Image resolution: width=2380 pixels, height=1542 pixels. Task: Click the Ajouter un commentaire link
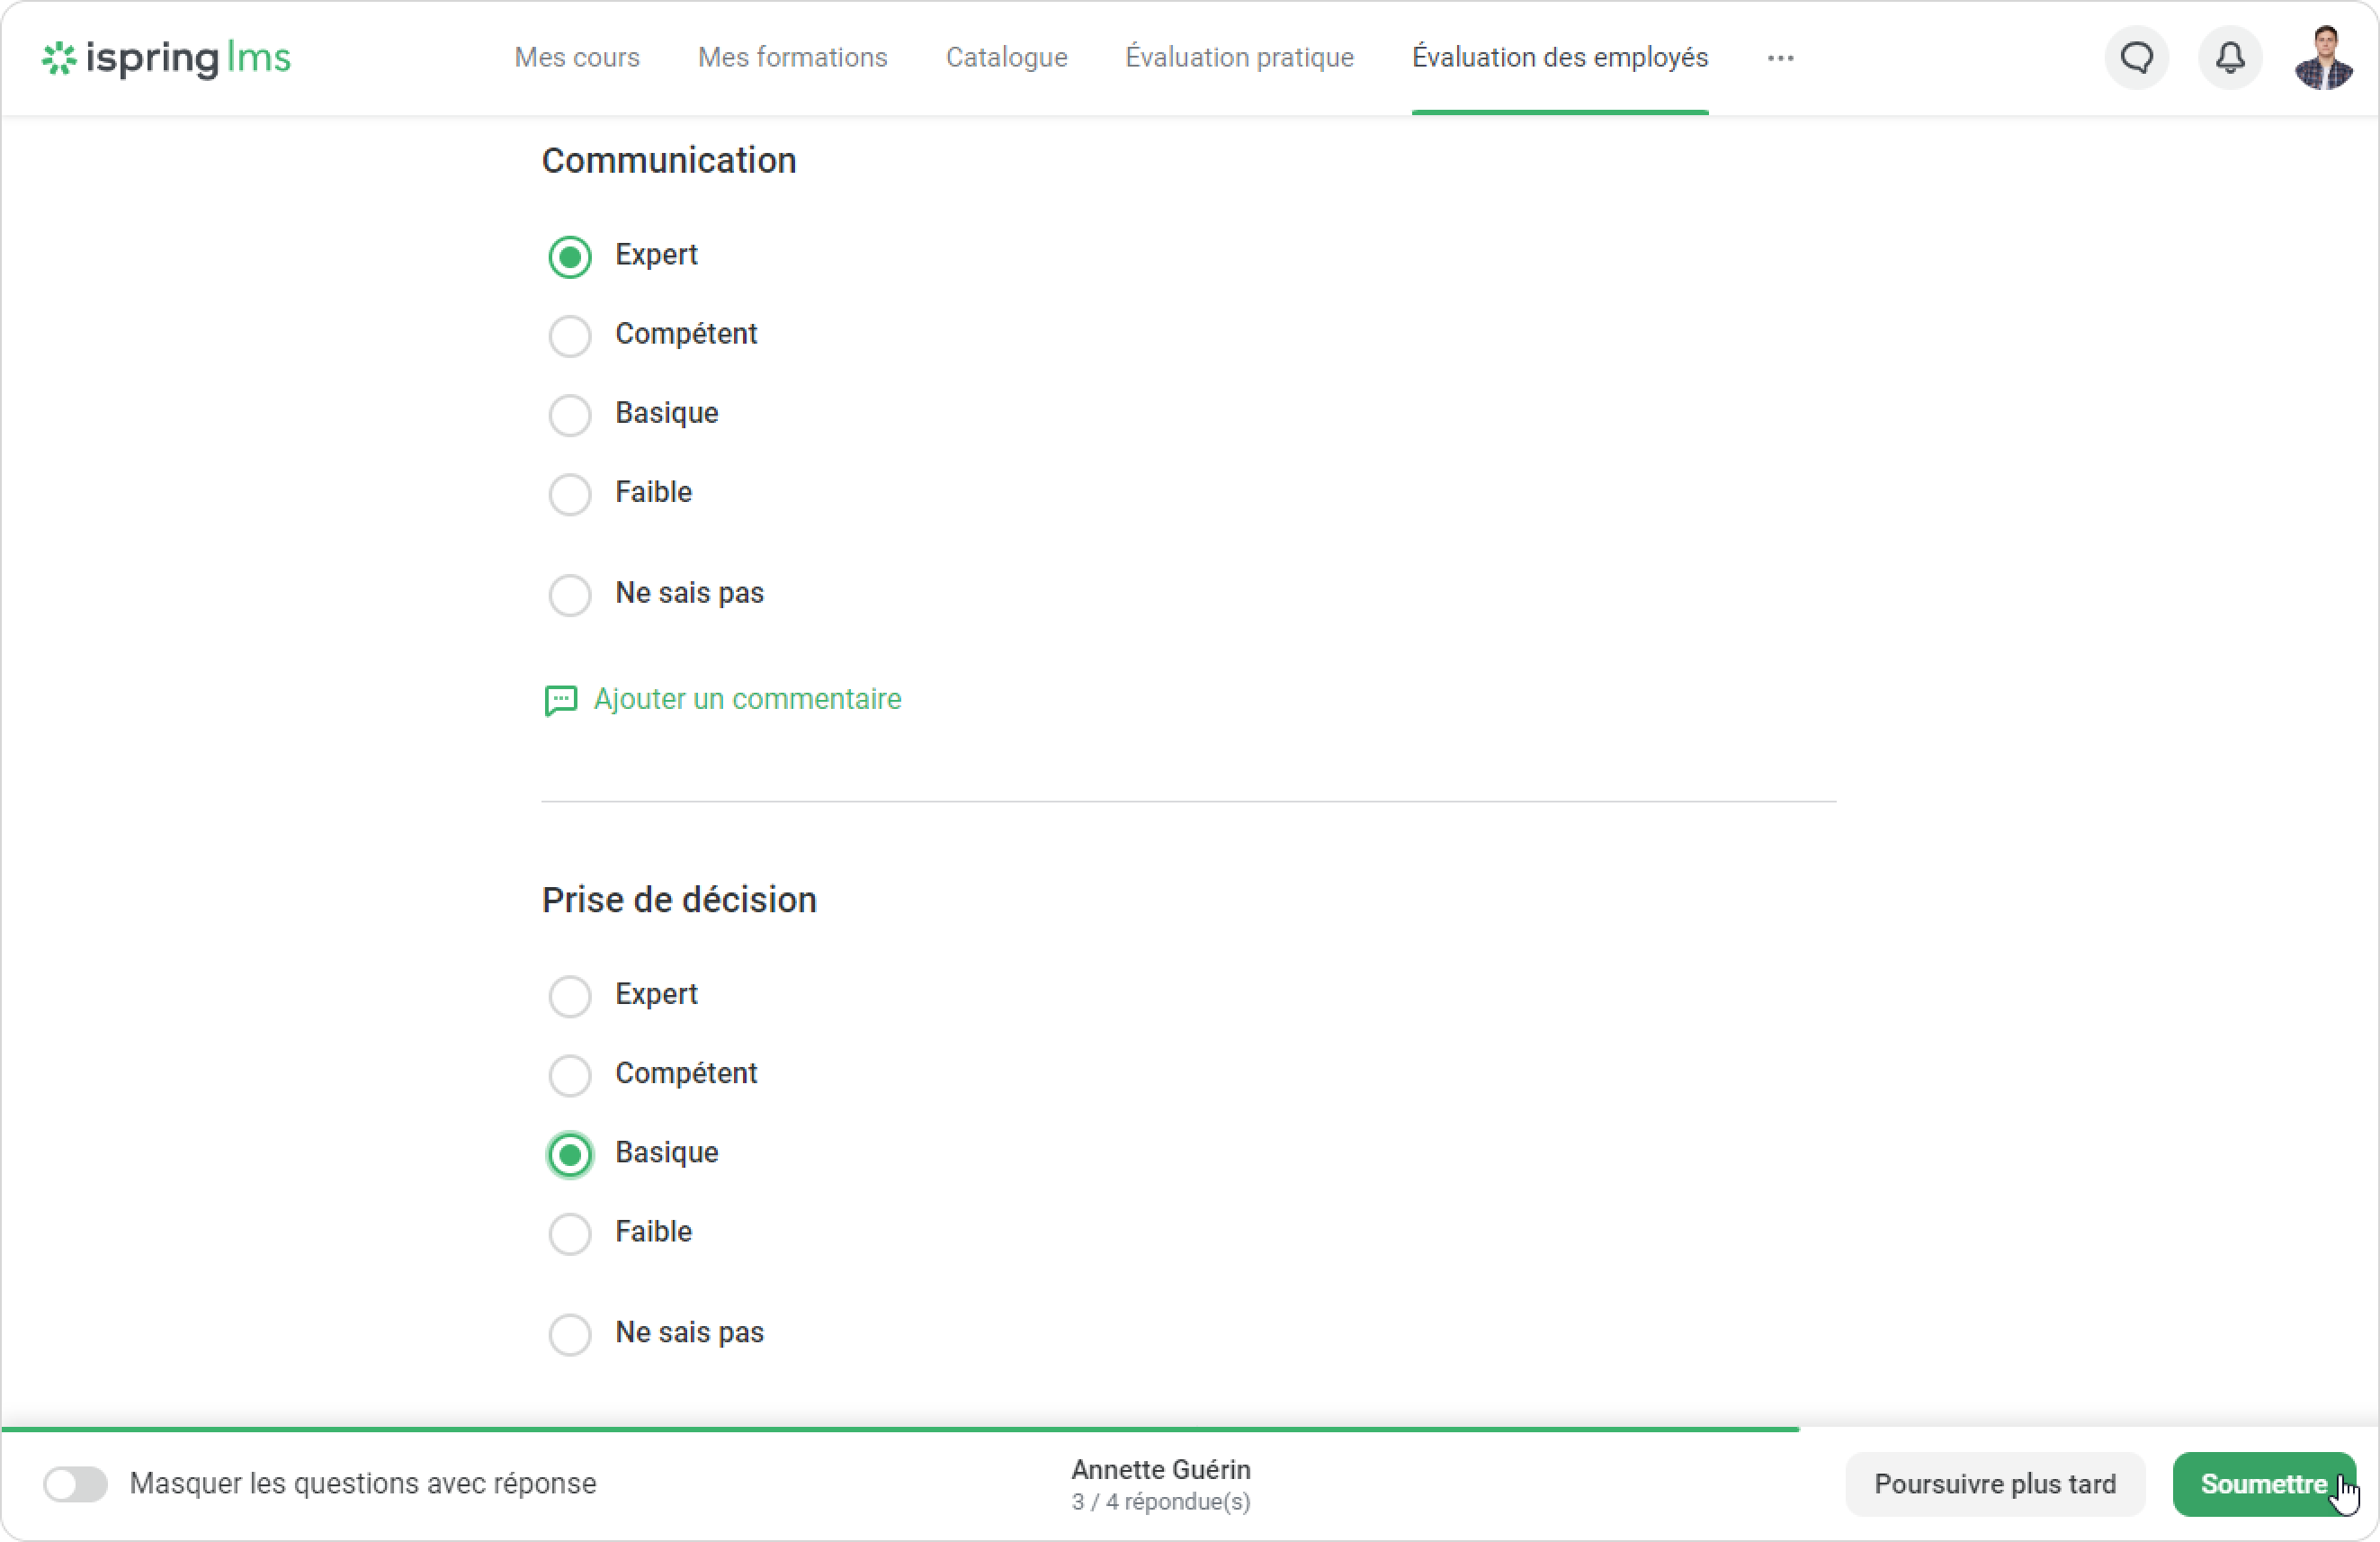[x=747, y=699]
